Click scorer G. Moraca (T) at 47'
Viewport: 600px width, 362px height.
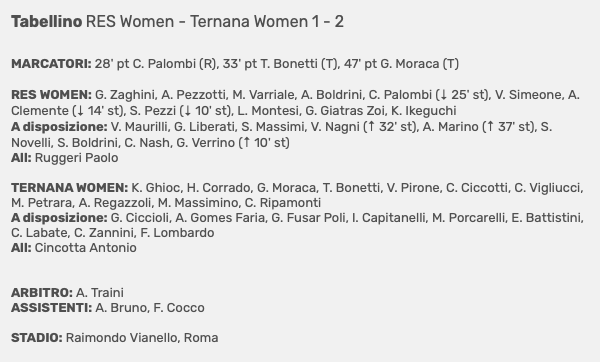pyautogui.click(x=419, y=64)
